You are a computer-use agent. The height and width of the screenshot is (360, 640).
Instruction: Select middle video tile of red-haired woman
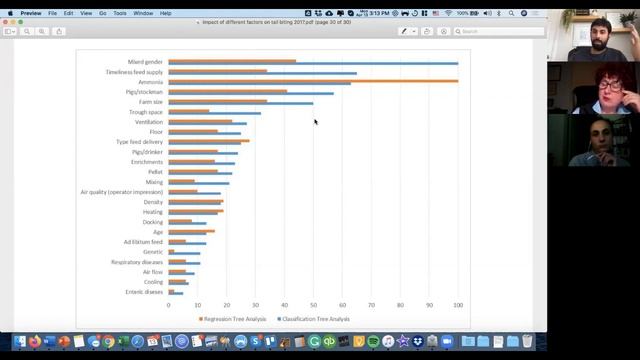pyautogui.click(x=593, y=88)
